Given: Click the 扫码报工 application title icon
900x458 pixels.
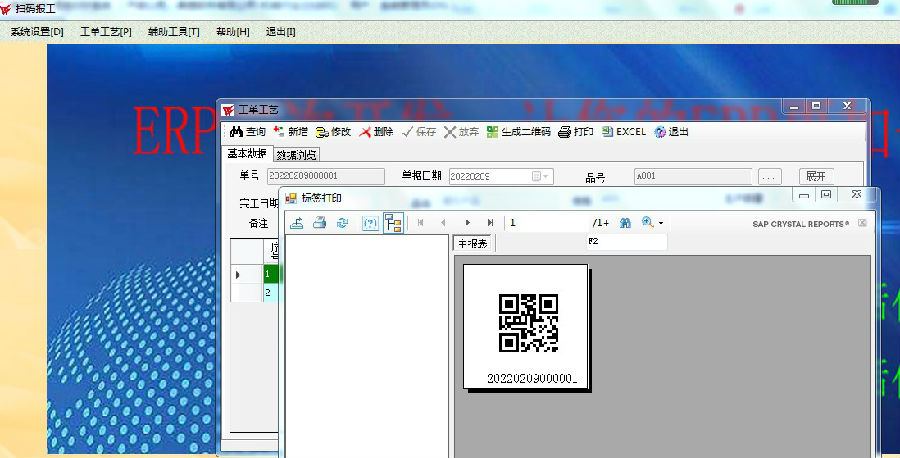Looking at the screenshot, I should point(6,9).
